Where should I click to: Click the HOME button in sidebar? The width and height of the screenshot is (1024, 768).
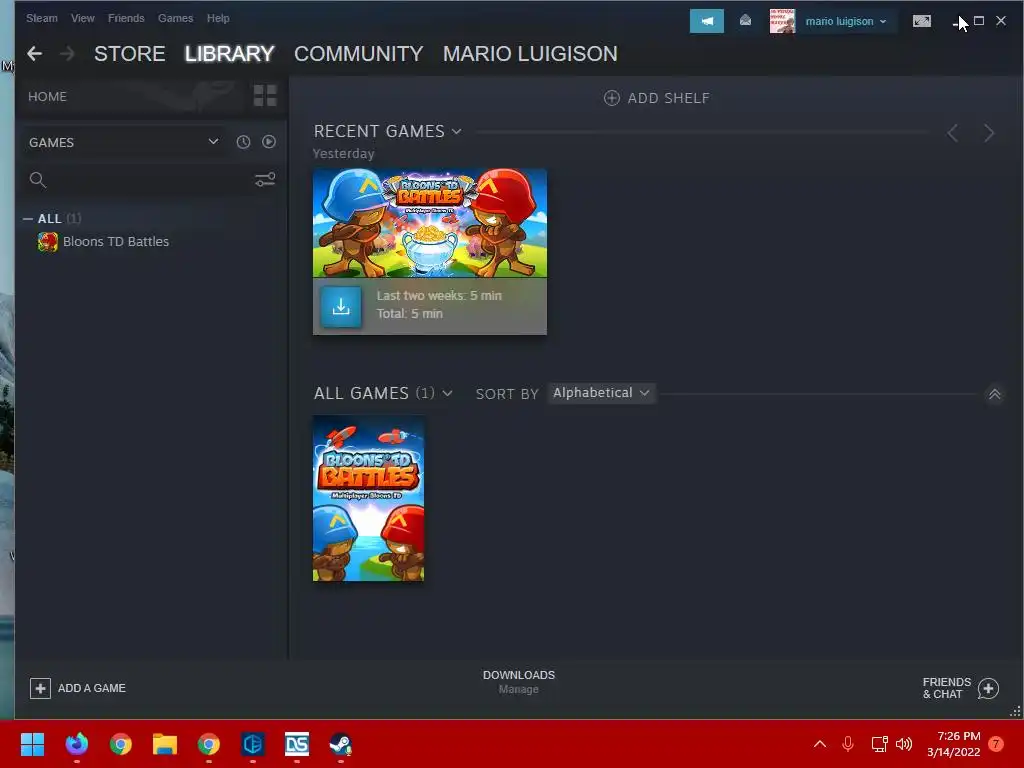(48, 97)
